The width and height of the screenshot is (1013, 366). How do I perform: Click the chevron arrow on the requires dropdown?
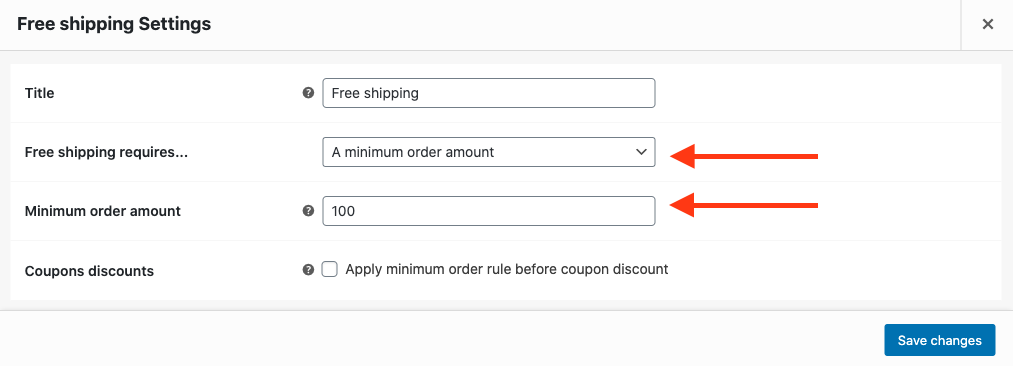641,152
